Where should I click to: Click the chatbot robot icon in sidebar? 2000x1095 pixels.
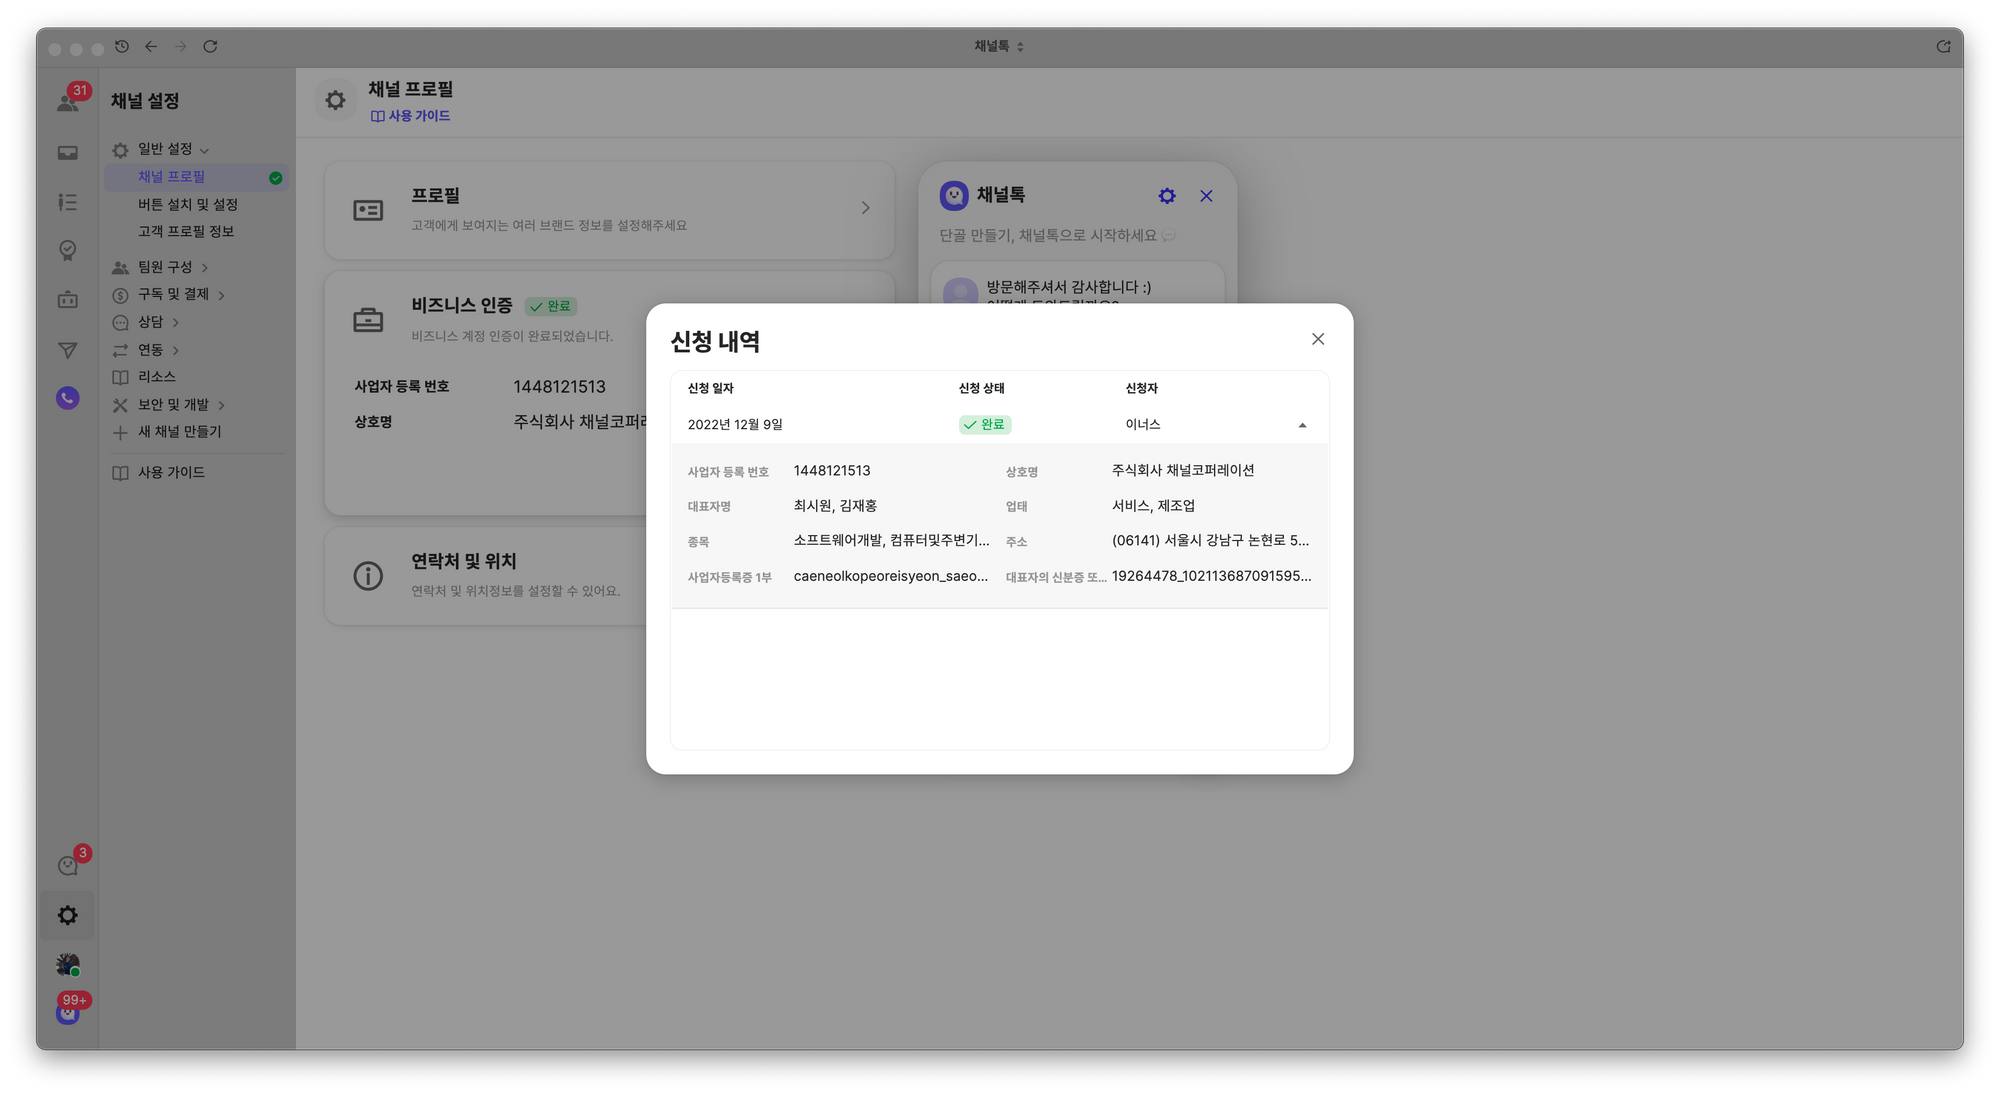[67, 300]
